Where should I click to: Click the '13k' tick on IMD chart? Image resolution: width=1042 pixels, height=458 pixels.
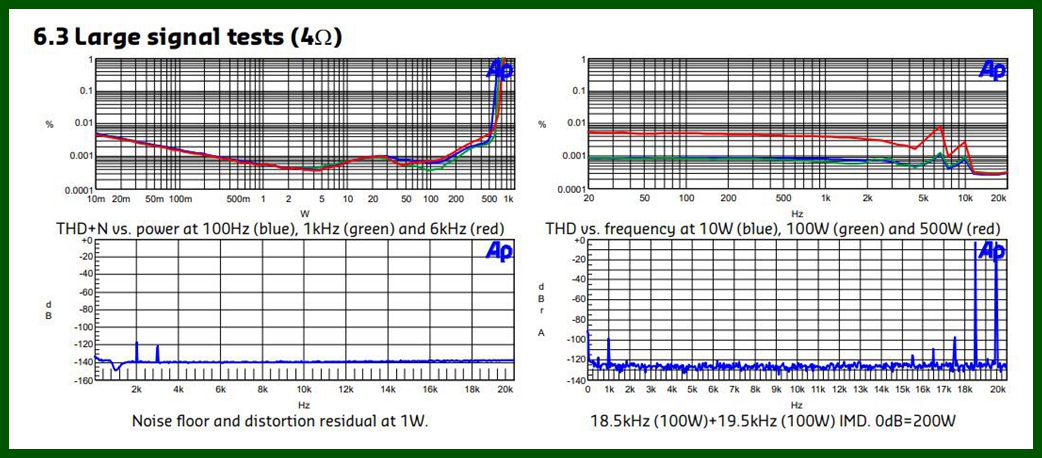click(861, 390)
